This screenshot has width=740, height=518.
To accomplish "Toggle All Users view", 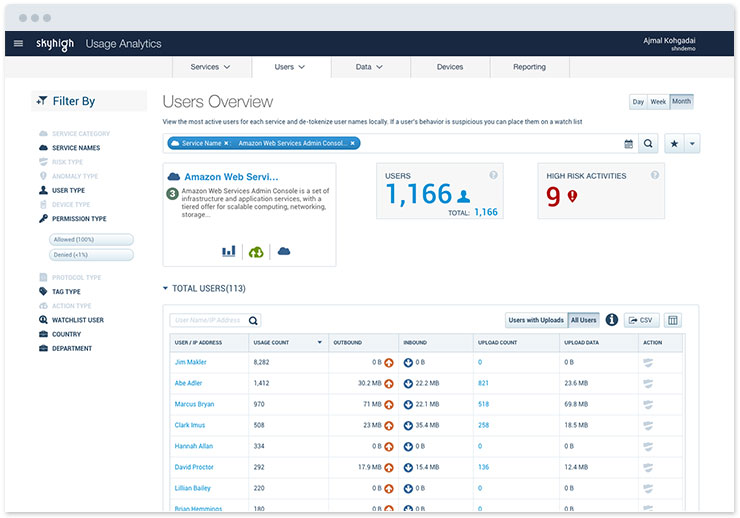I will (x=584, y=320).
